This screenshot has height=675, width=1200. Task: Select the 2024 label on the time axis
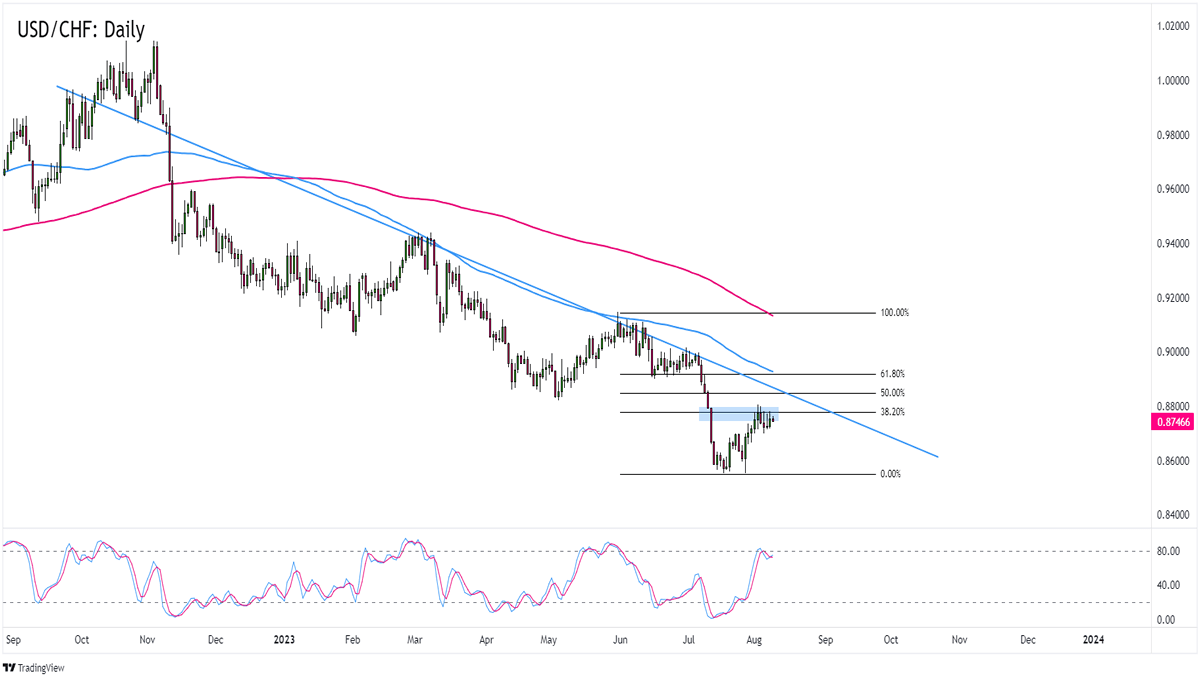(1094, 638)
